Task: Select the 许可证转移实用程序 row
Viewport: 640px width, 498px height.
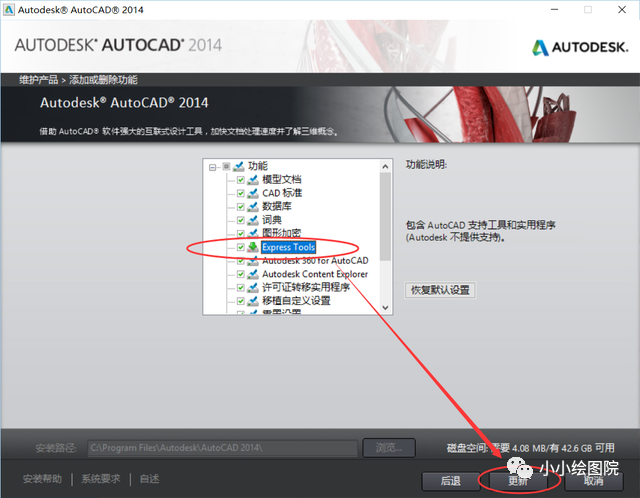Action: tap(306, 287)
